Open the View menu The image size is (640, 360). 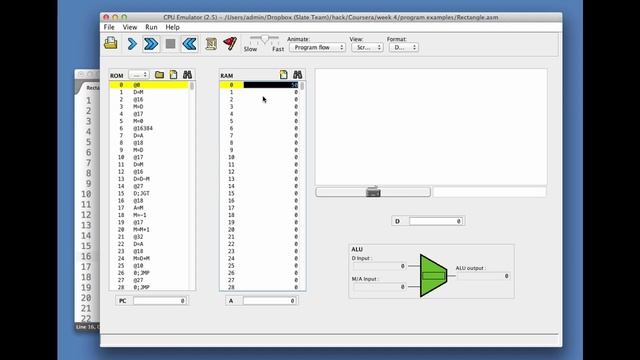tap(130, 27)
